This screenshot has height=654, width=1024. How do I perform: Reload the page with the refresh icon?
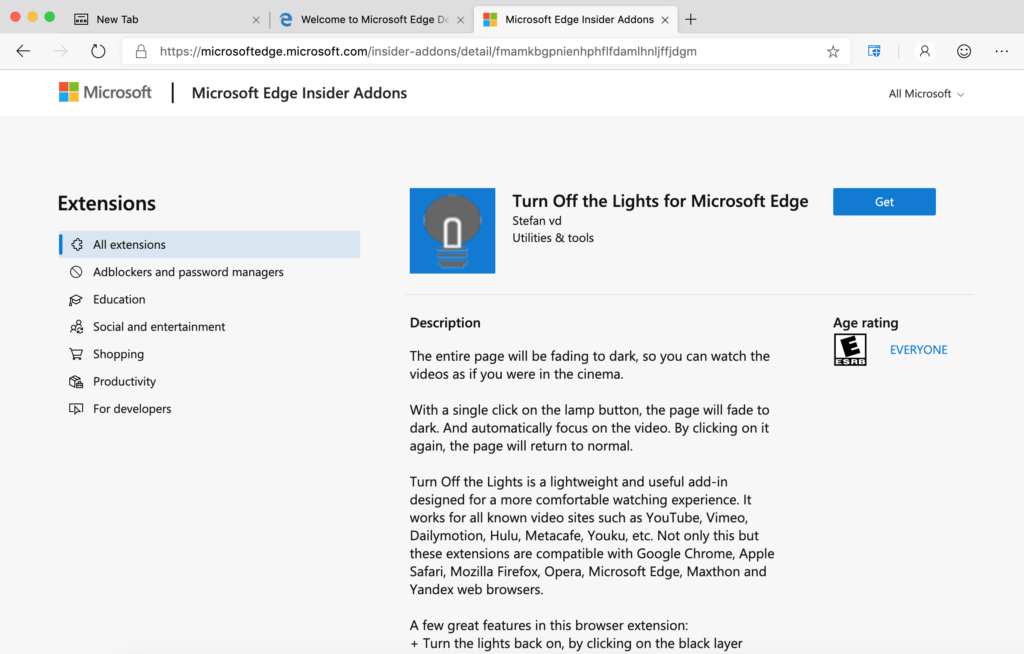tap(97, 51)
